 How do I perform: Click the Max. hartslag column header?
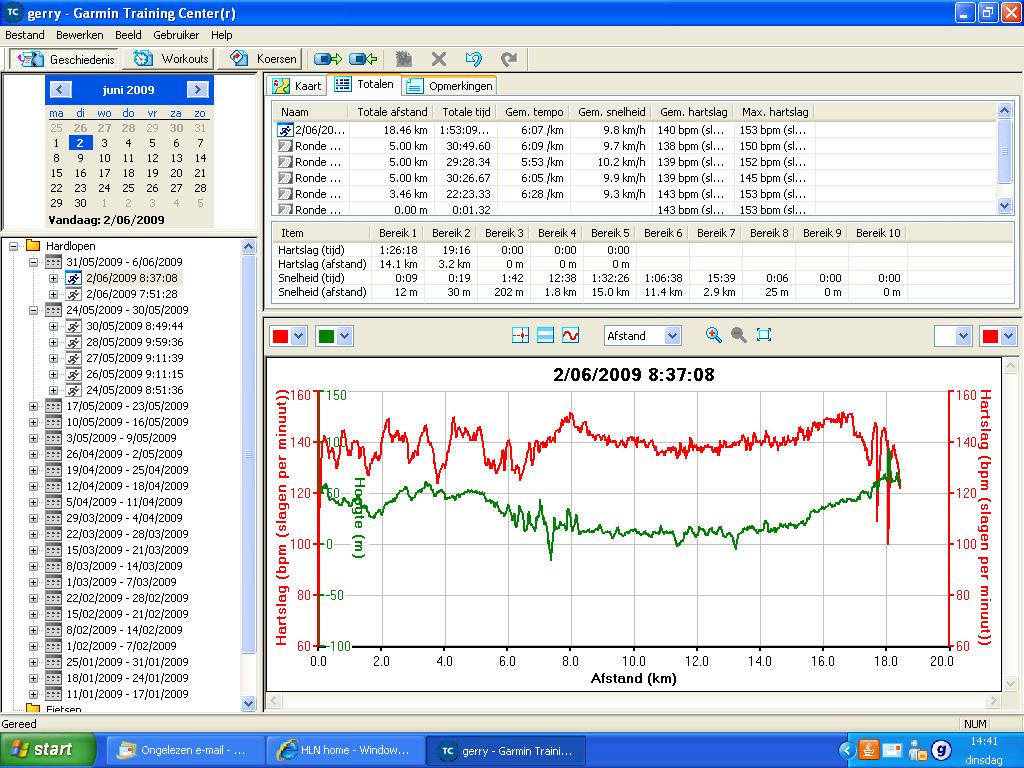pos(775,112)
